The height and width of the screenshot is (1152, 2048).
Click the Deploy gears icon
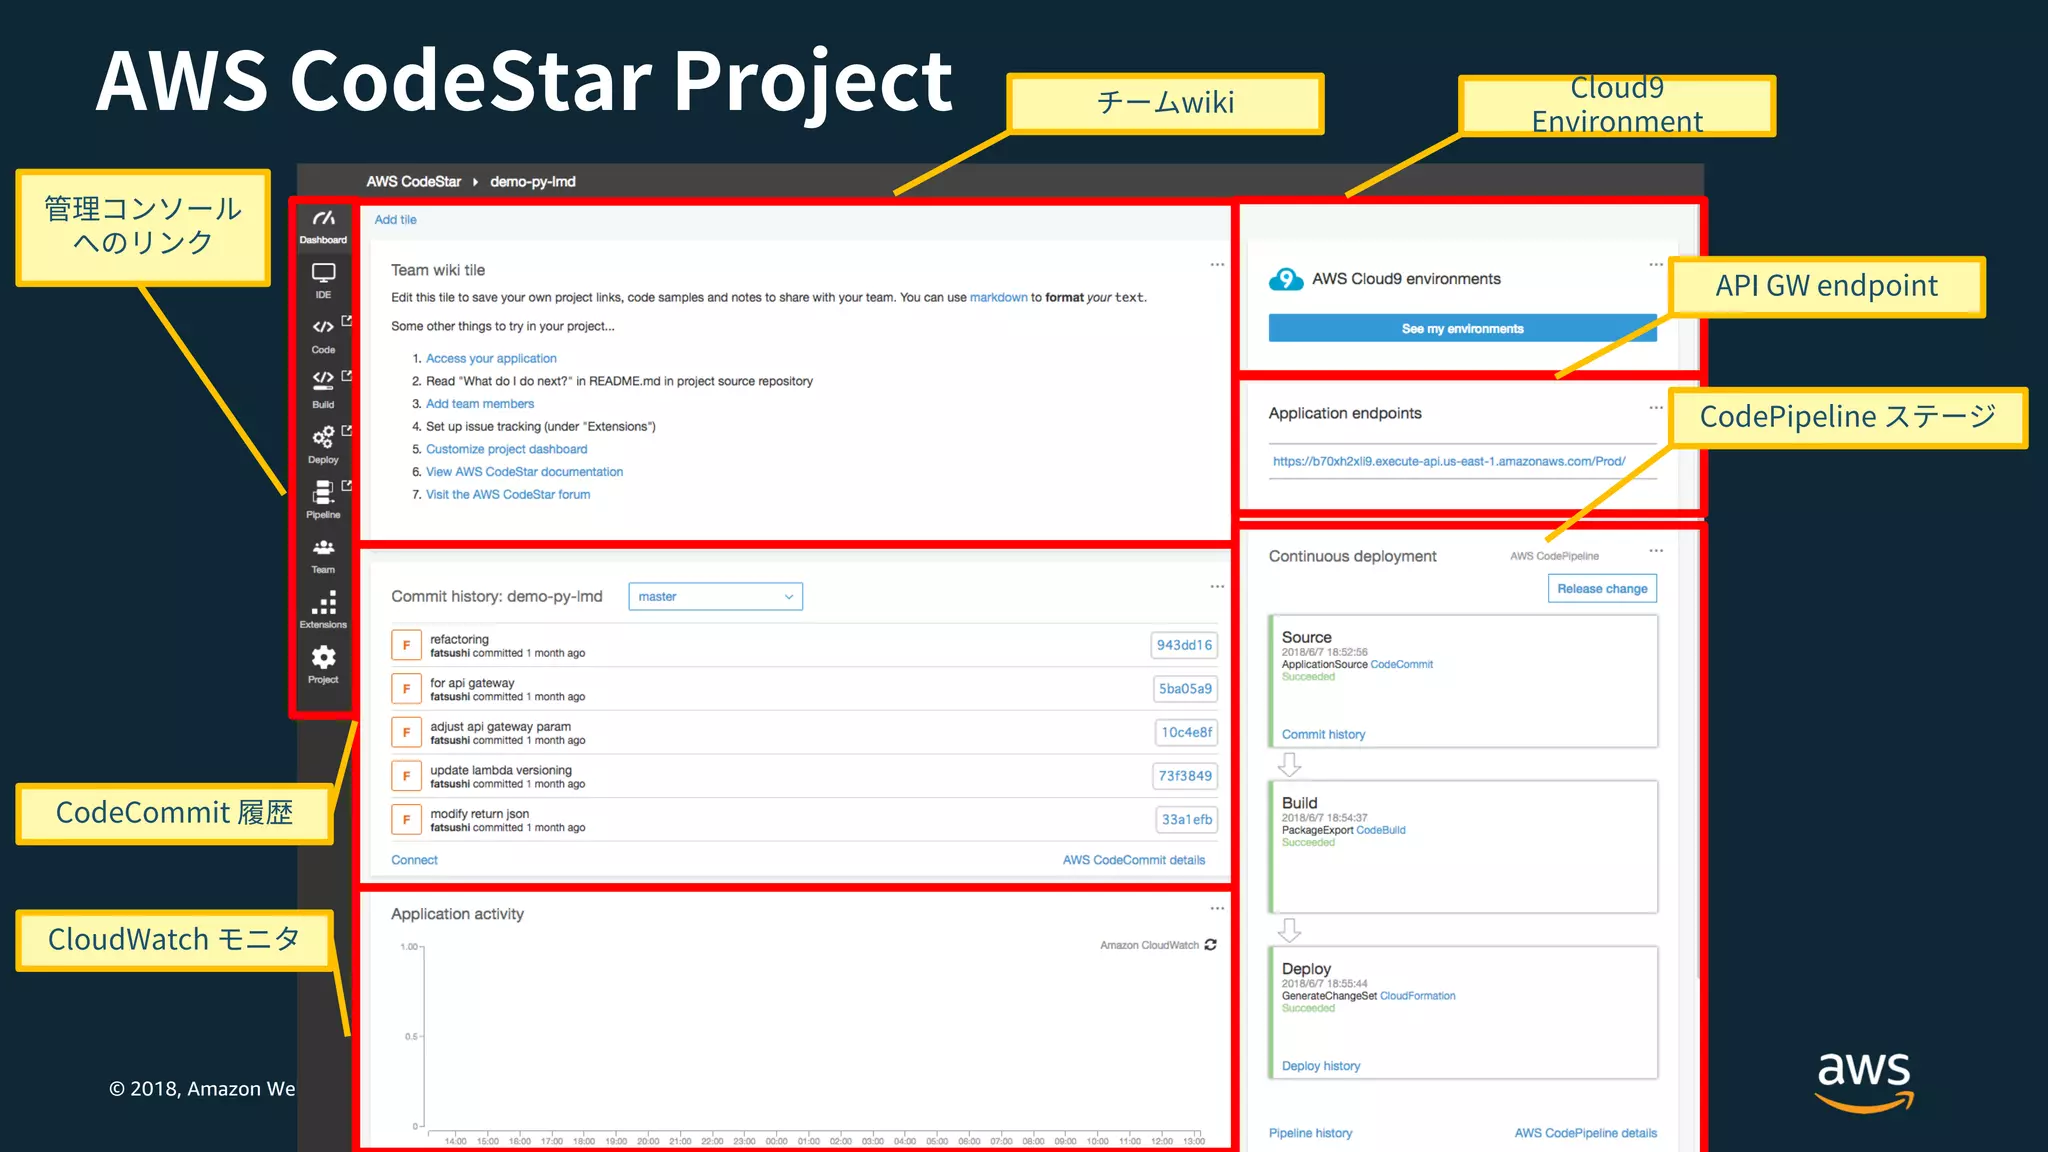click(323, 438)
